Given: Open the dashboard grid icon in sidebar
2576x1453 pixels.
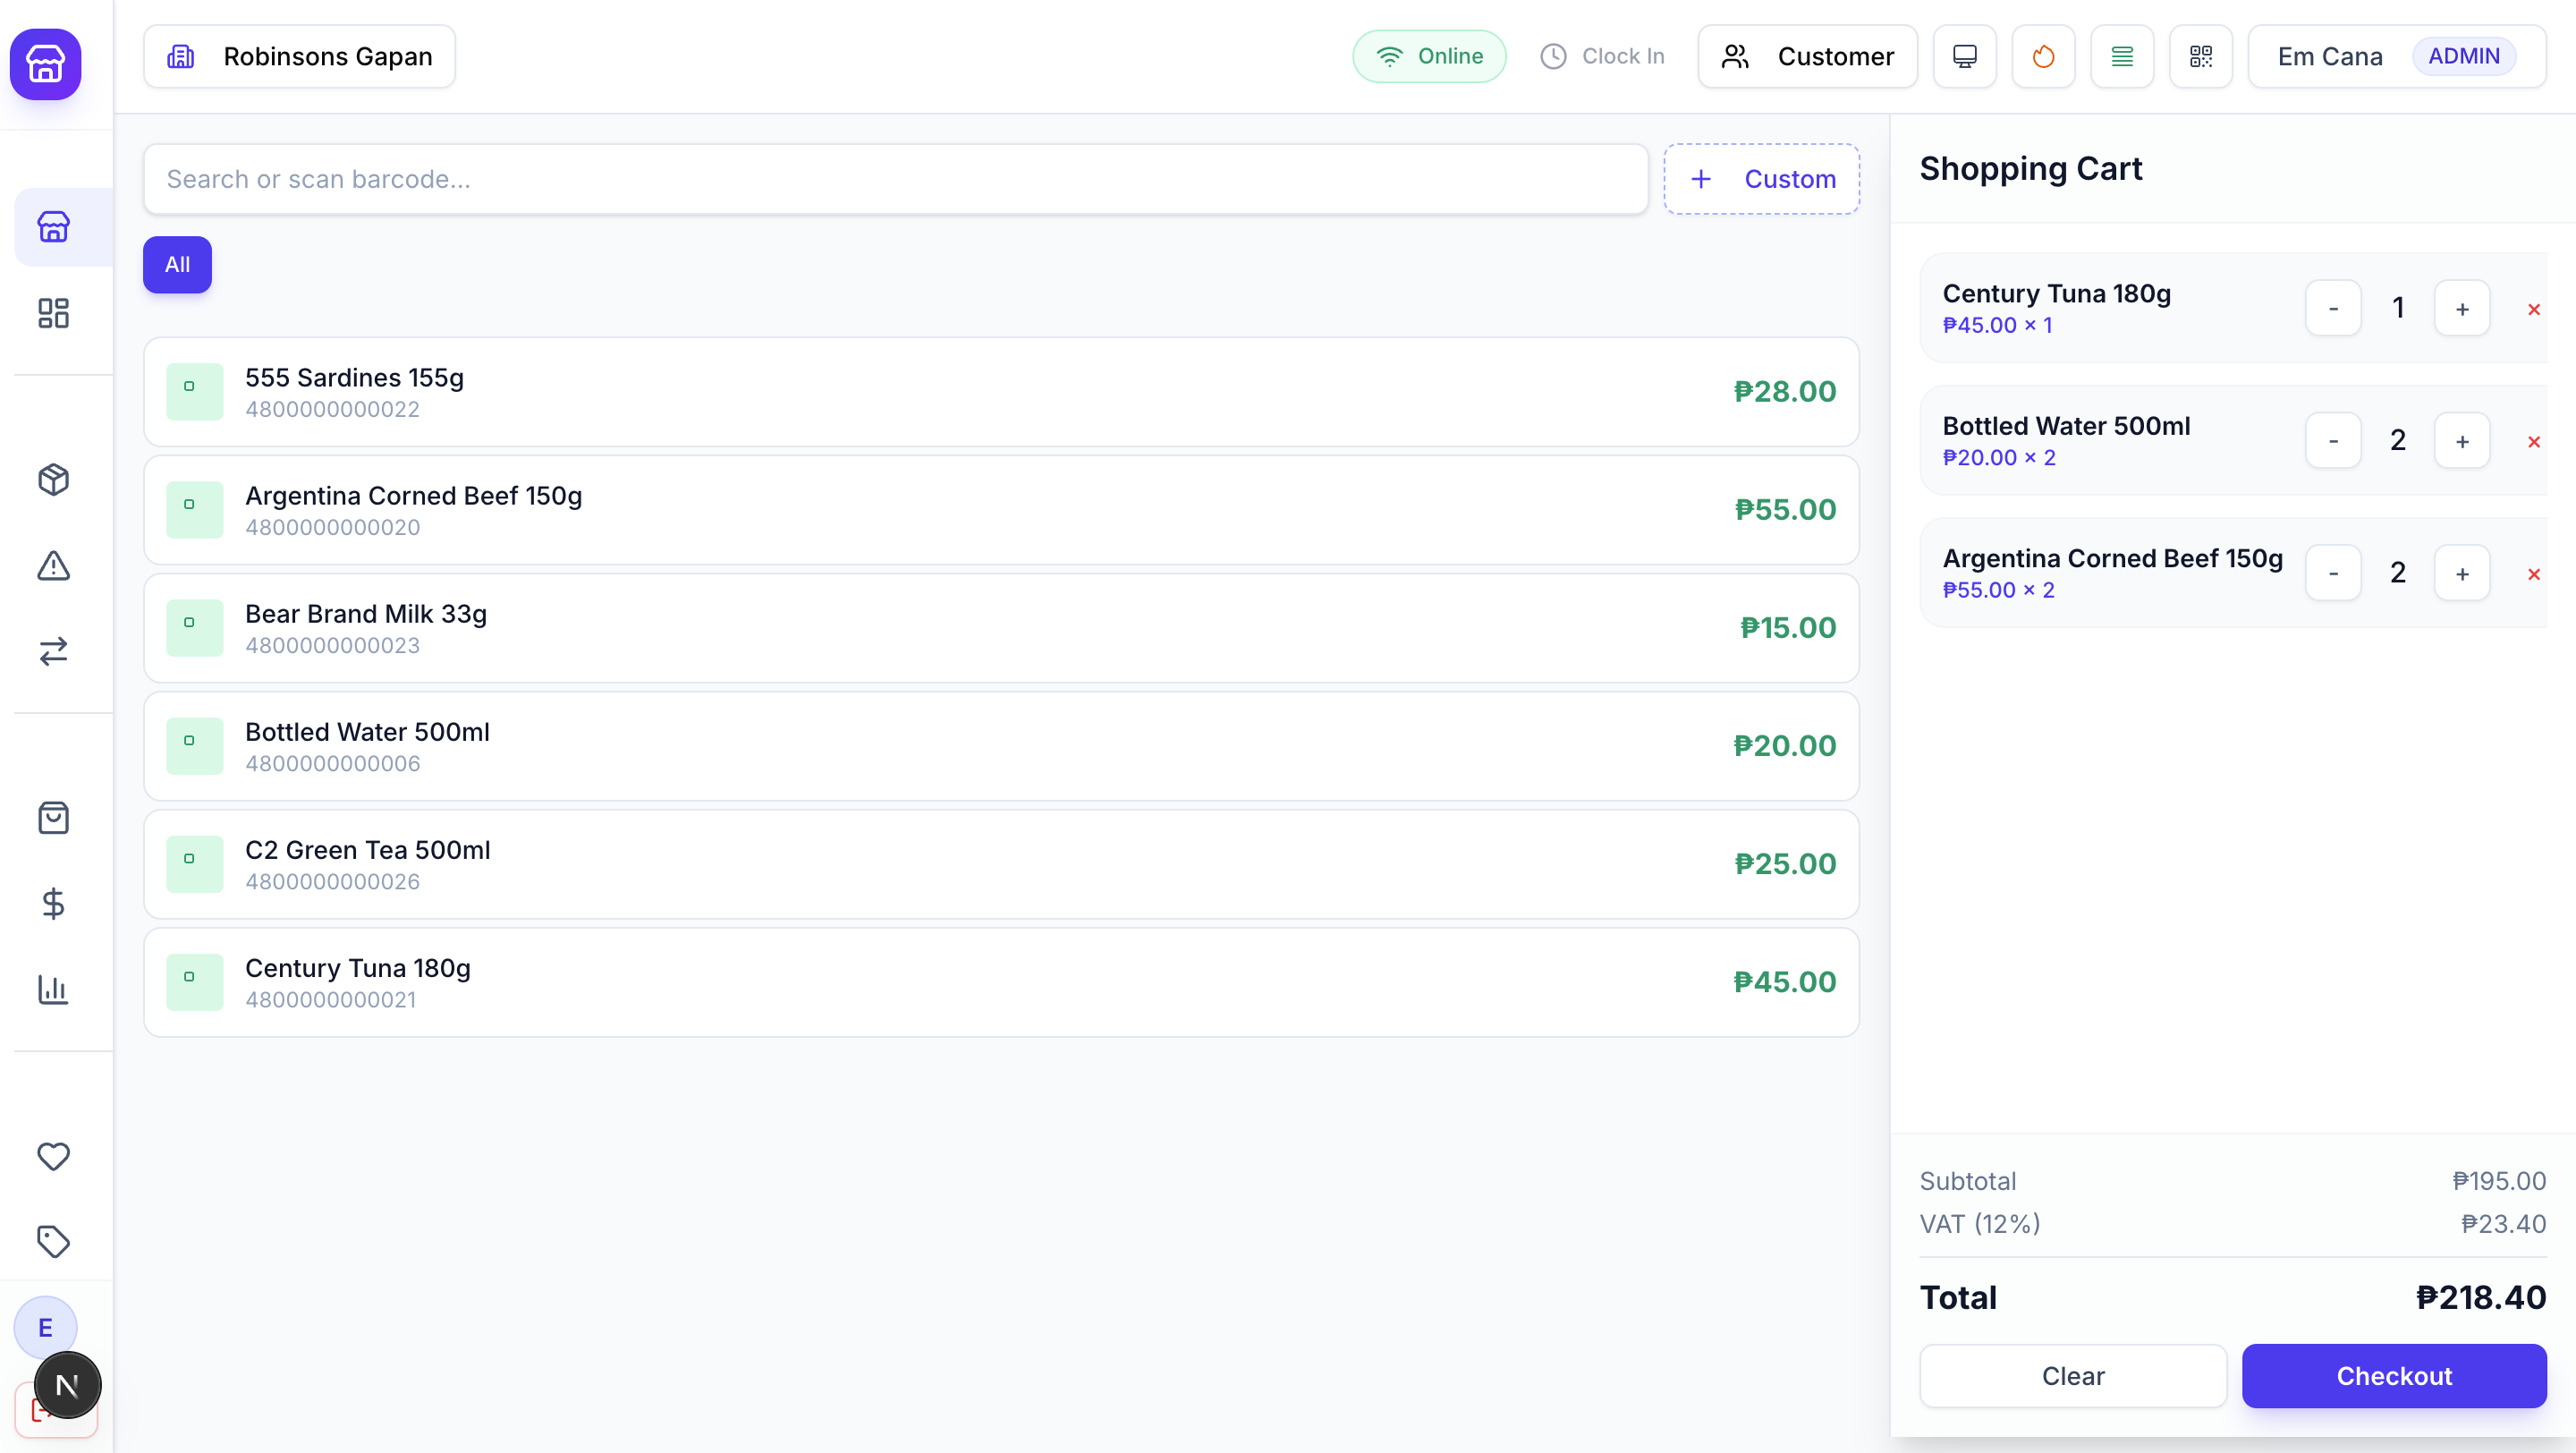Looking at the screenshot, I should coord(53,313).
